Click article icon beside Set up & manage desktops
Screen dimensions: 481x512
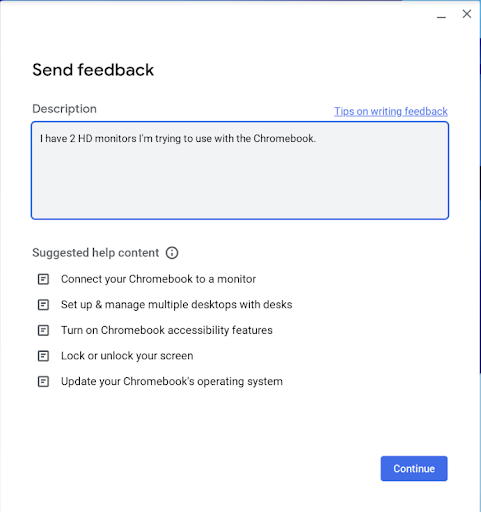pyautogui.click(x=43, y=305)
